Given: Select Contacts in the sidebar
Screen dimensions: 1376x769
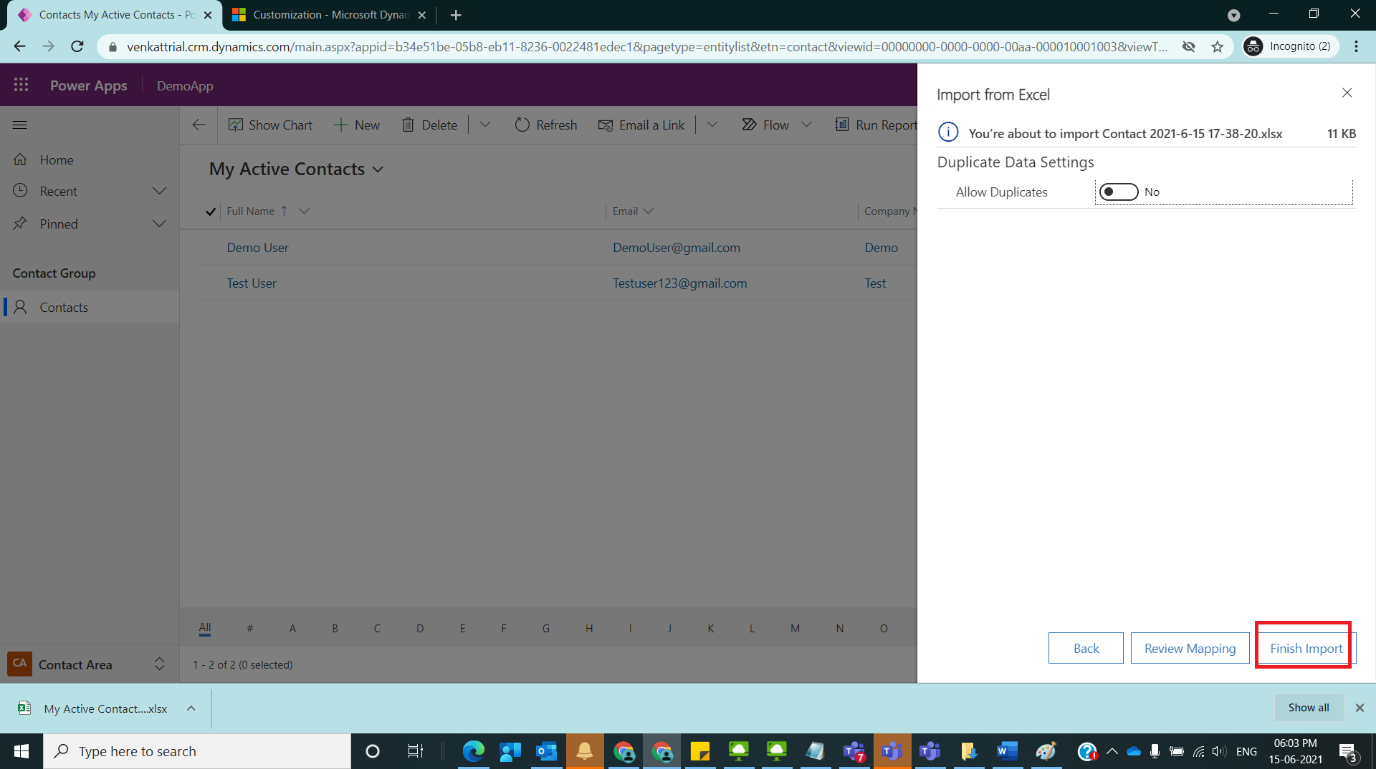Looking at the screenshot, I should coord(63,306).
